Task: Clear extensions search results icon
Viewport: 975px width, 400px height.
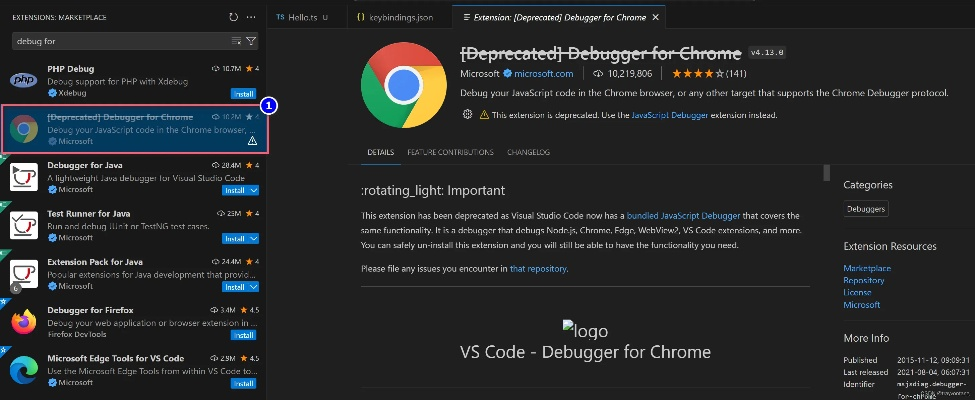Action: (236, 41)
